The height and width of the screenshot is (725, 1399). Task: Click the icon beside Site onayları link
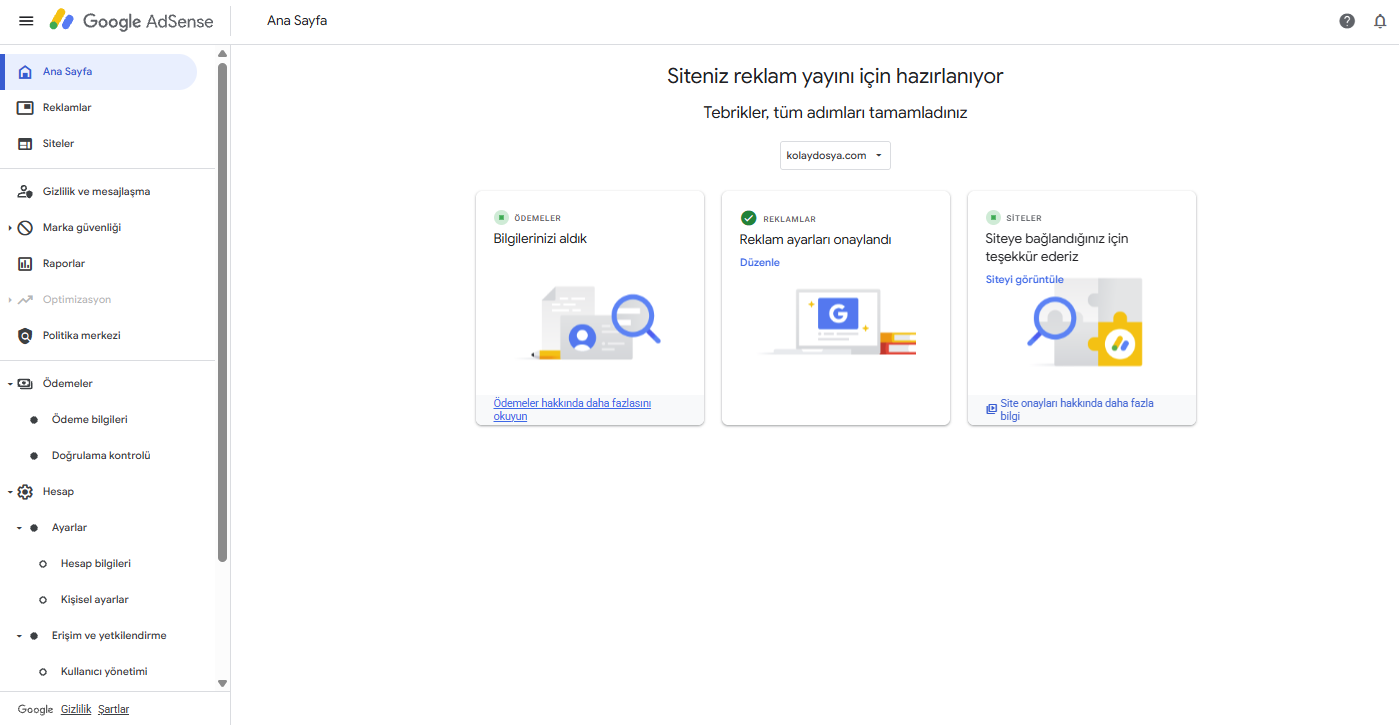[991, 409]
